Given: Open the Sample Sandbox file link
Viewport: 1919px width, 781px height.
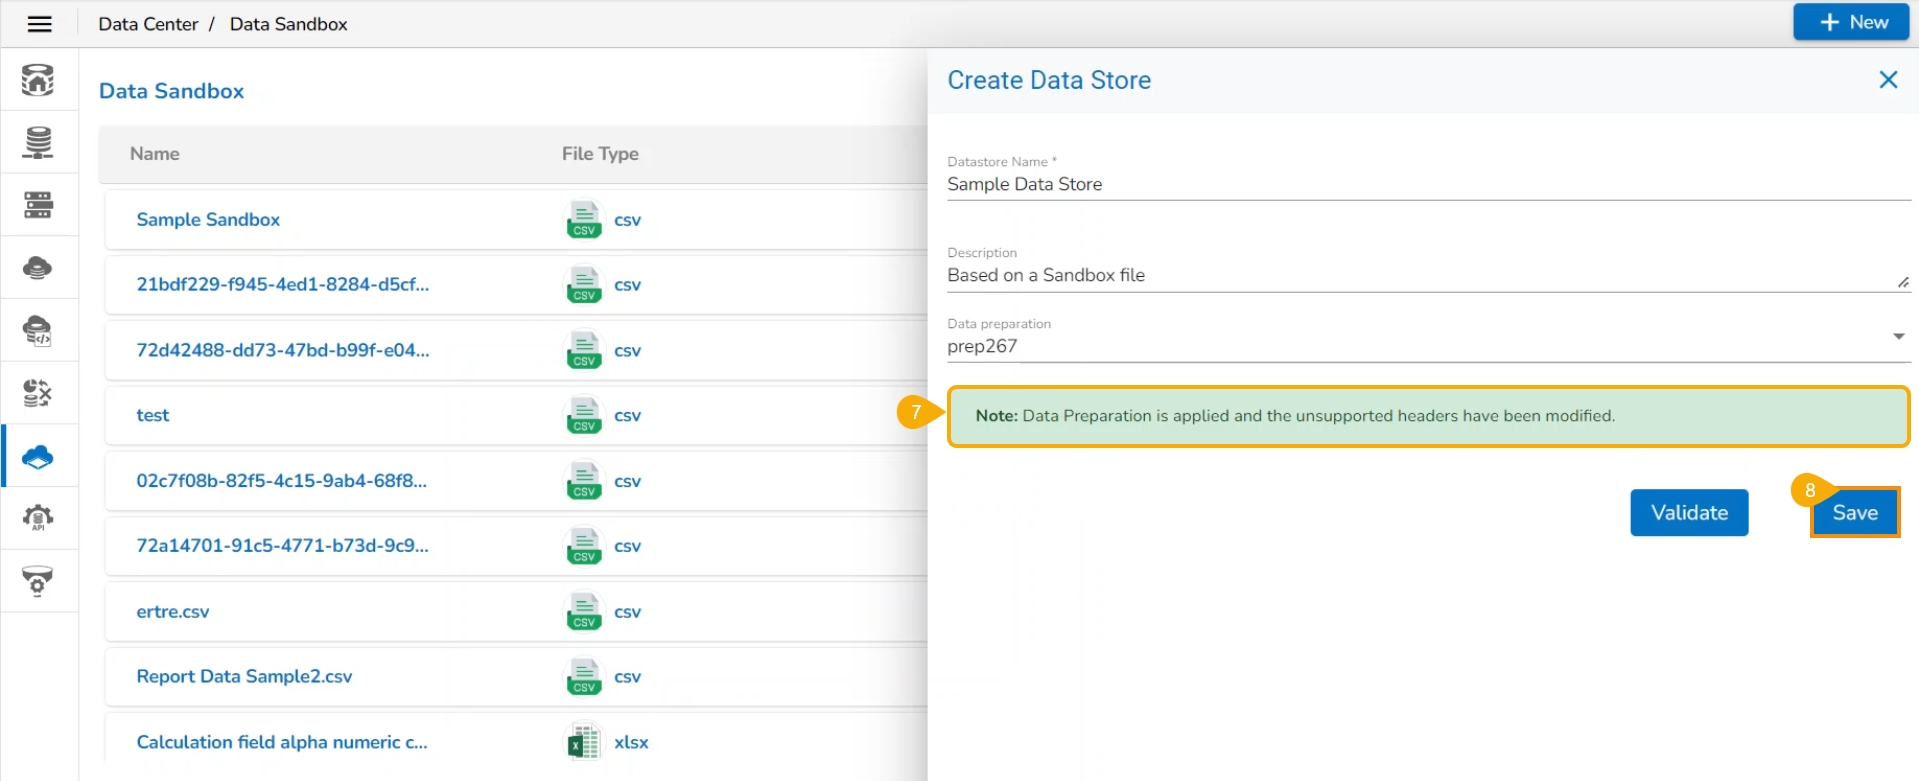Looking at the screenshot, I should (208, 220).
